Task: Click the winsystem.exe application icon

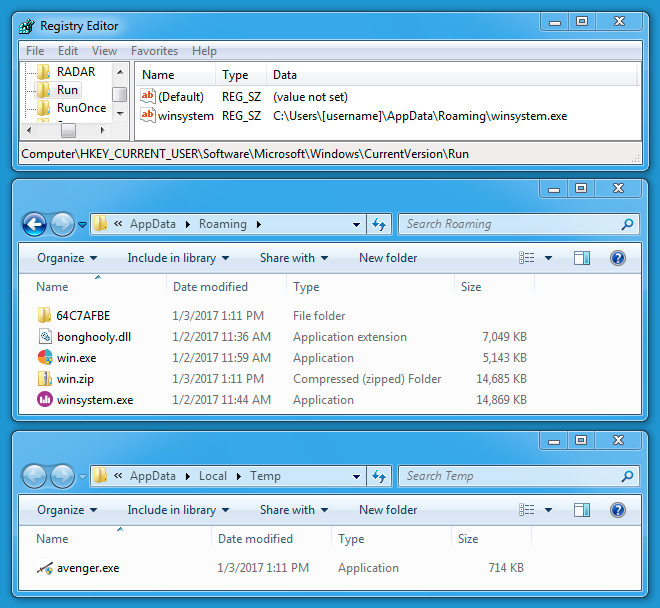Action: pyautogui.click(x=45, y=399)
